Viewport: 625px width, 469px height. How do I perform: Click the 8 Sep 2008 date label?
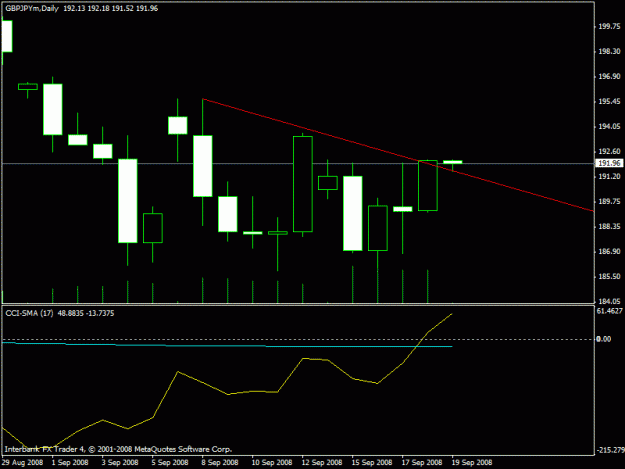(220, 462)
